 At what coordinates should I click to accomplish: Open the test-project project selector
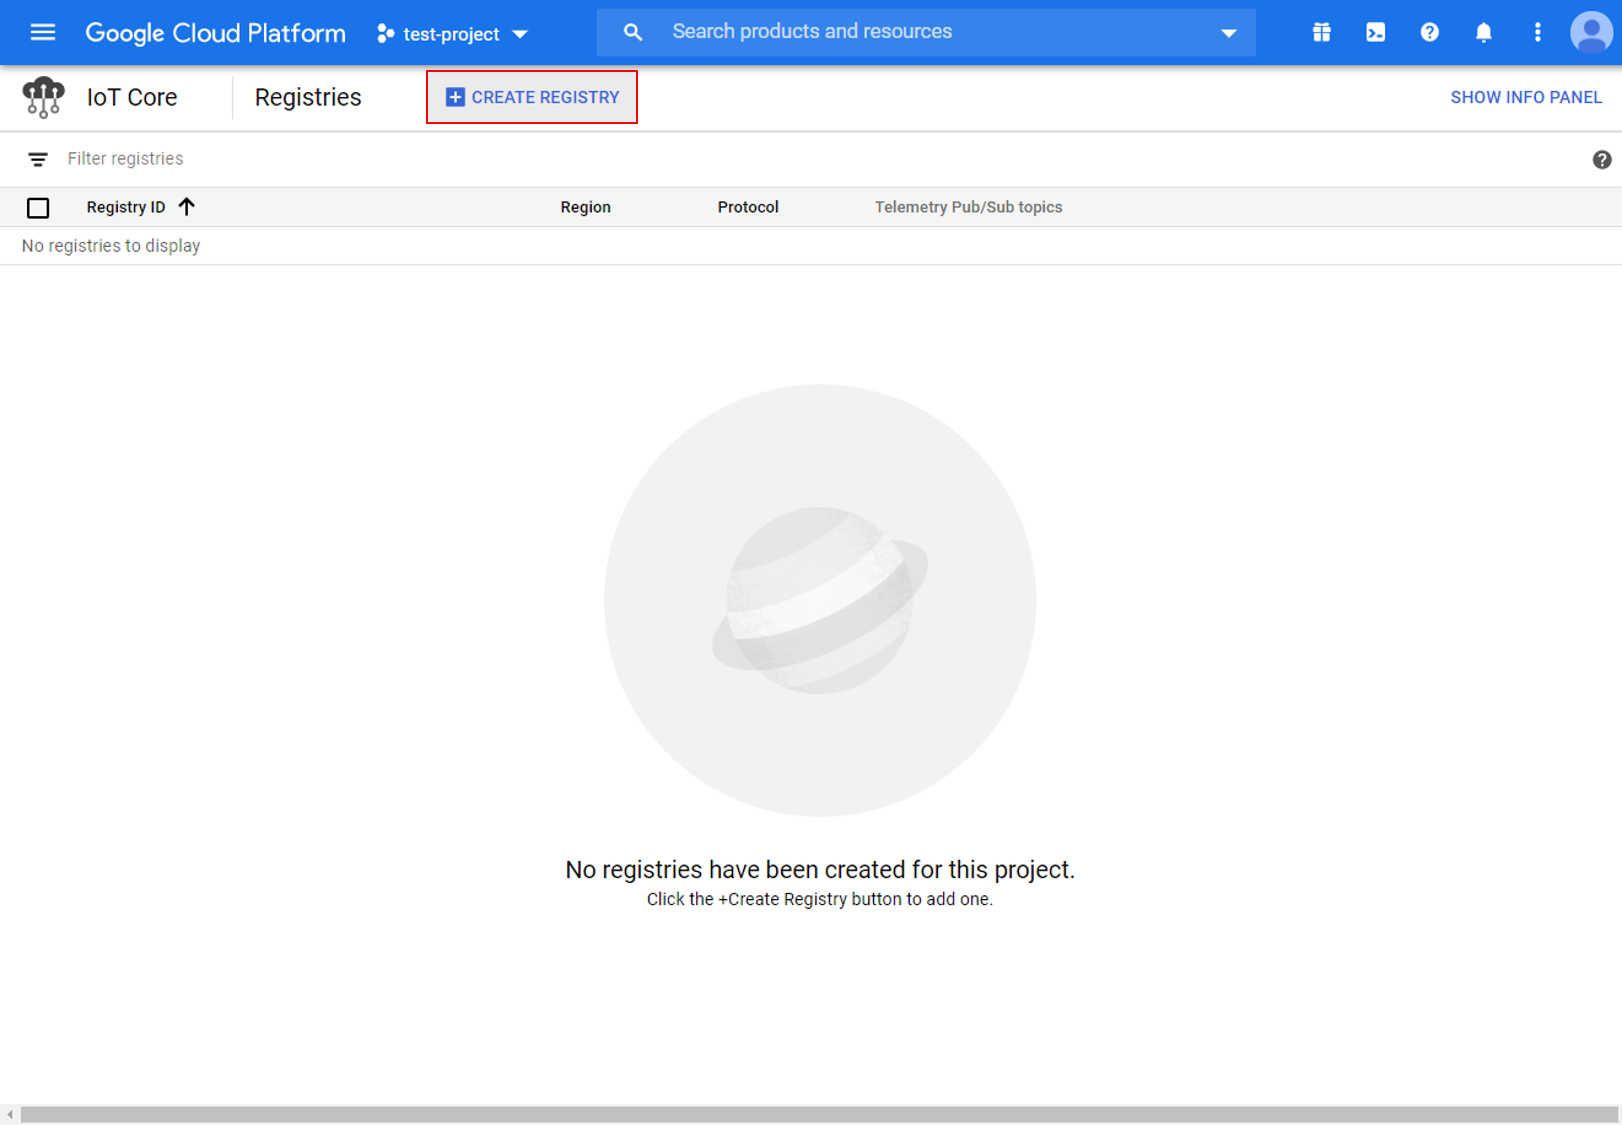pos(452,34)
